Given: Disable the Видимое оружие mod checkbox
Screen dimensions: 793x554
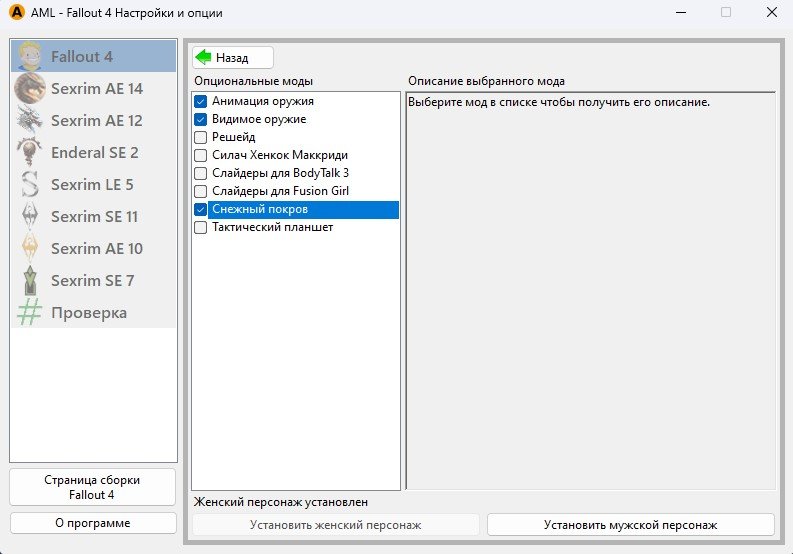Looking at the screenshot, I should (x=201, y=120).
